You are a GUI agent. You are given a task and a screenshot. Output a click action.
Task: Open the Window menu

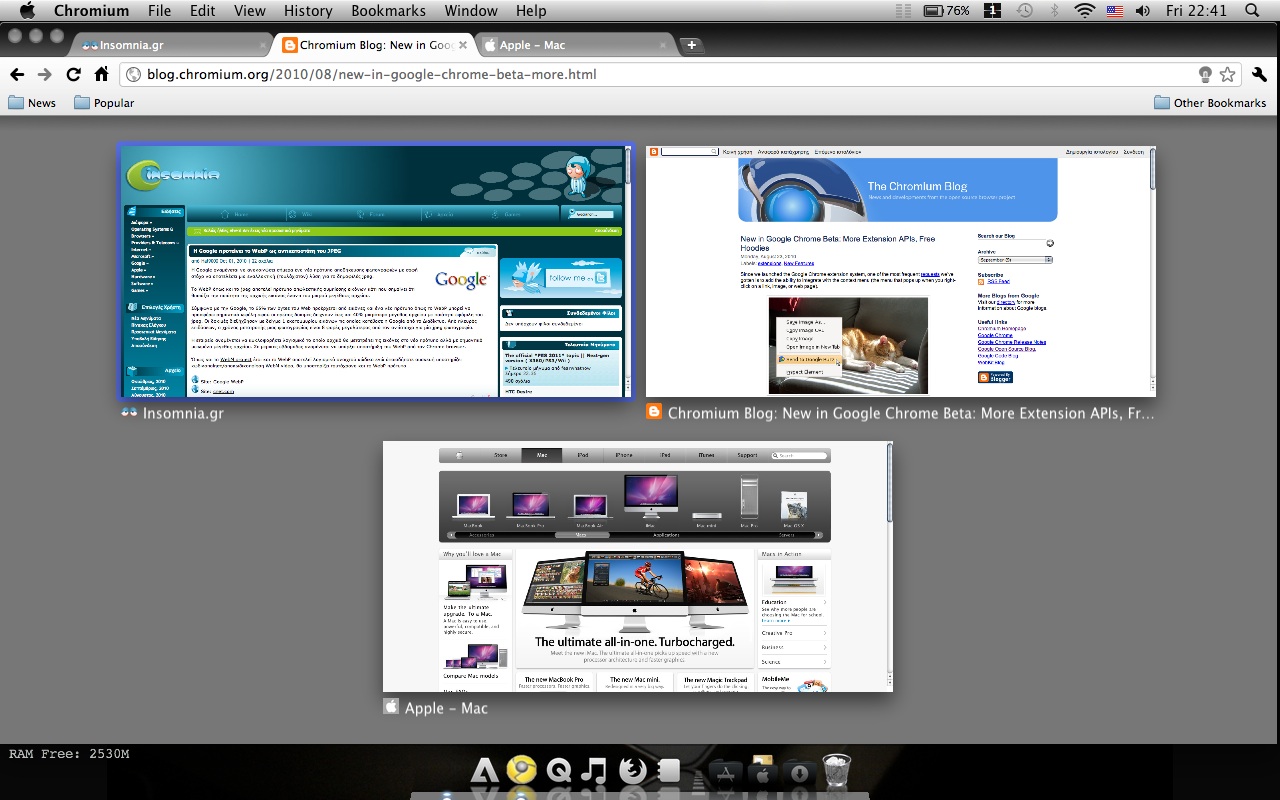click(x=471, y=11)
